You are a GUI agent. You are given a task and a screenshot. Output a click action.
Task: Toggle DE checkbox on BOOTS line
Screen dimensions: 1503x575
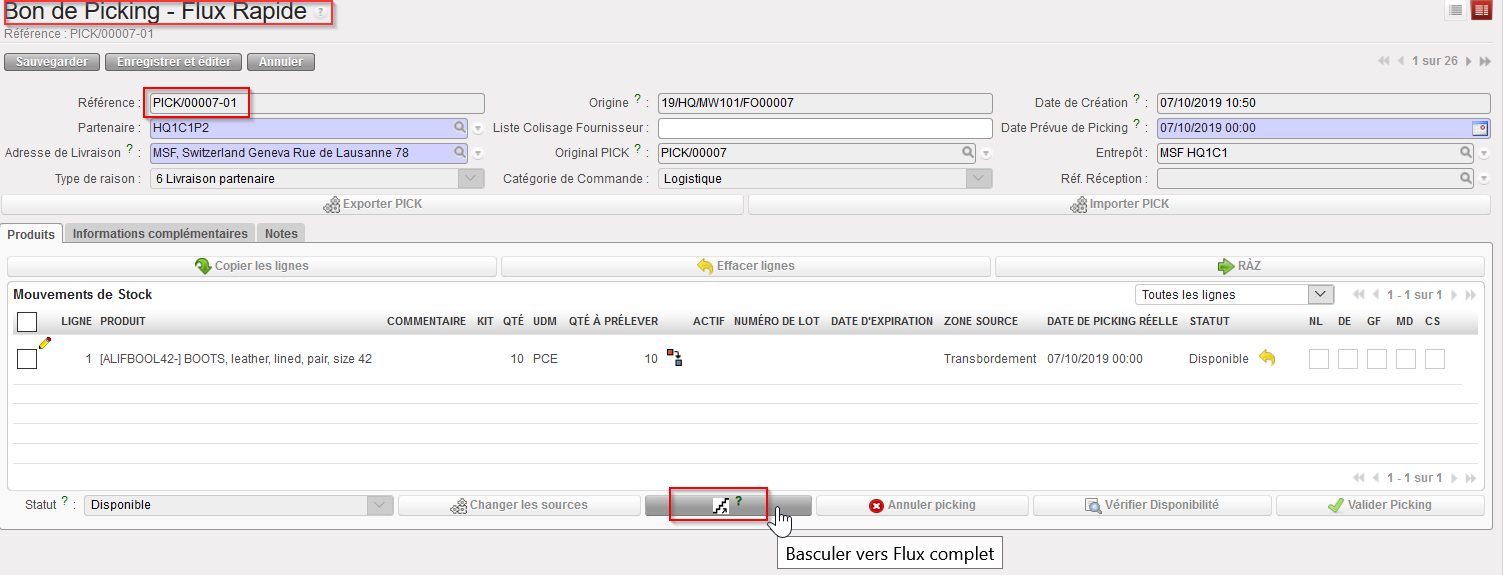coord(1347,359)
